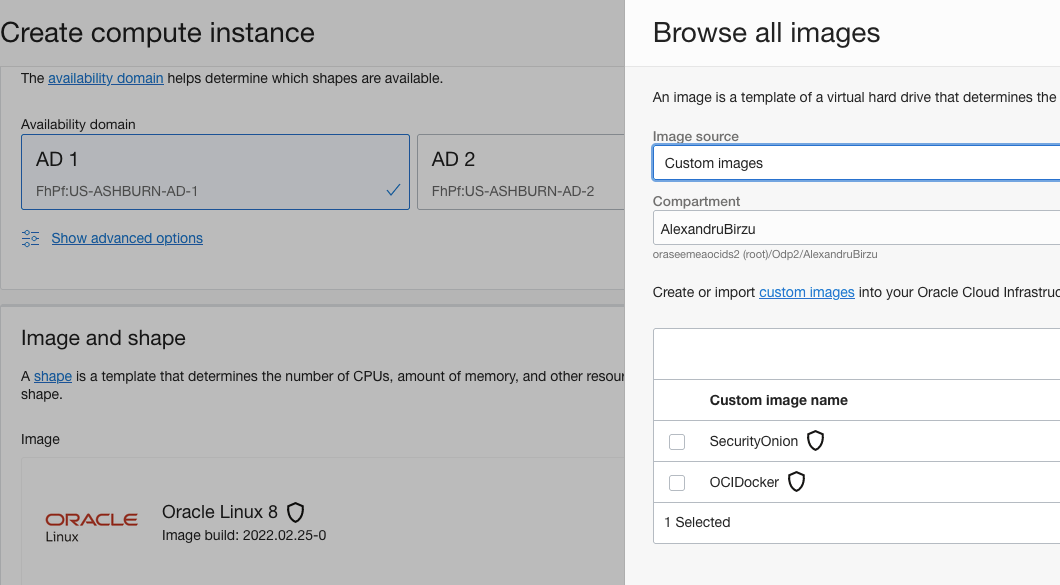
Task: Click the shield icon beside SecurityOnion
Action: [815, 441]
